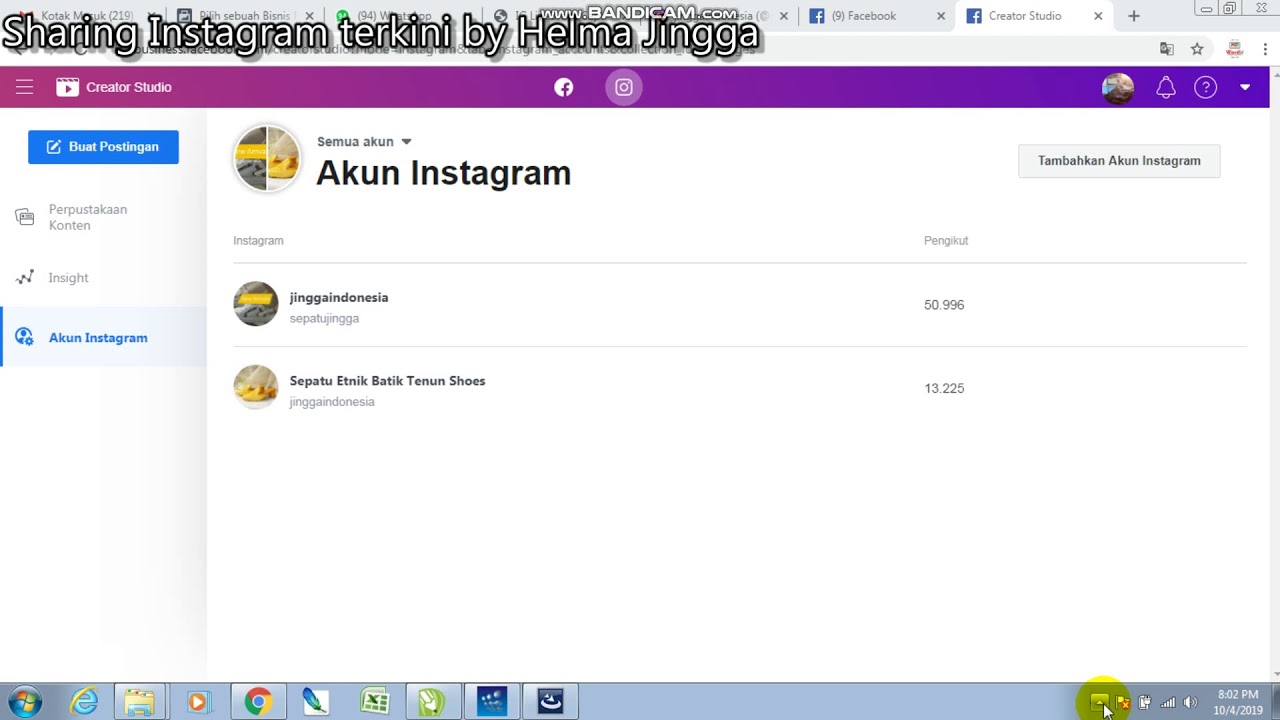This screenshot has height=720, width=1280.
Task: Open Perpustakaan Konten in sidebar
Action: [x=104, y=217]
